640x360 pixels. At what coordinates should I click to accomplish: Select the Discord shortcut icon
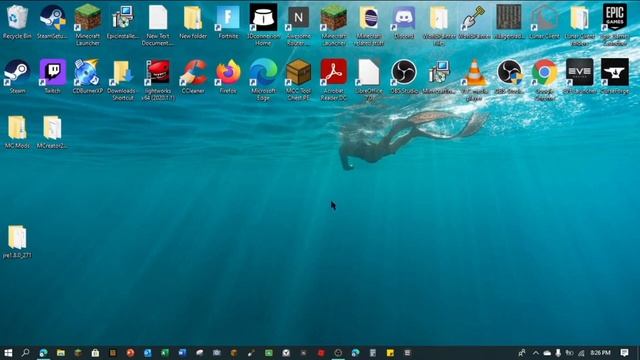[x=404, y=18]
